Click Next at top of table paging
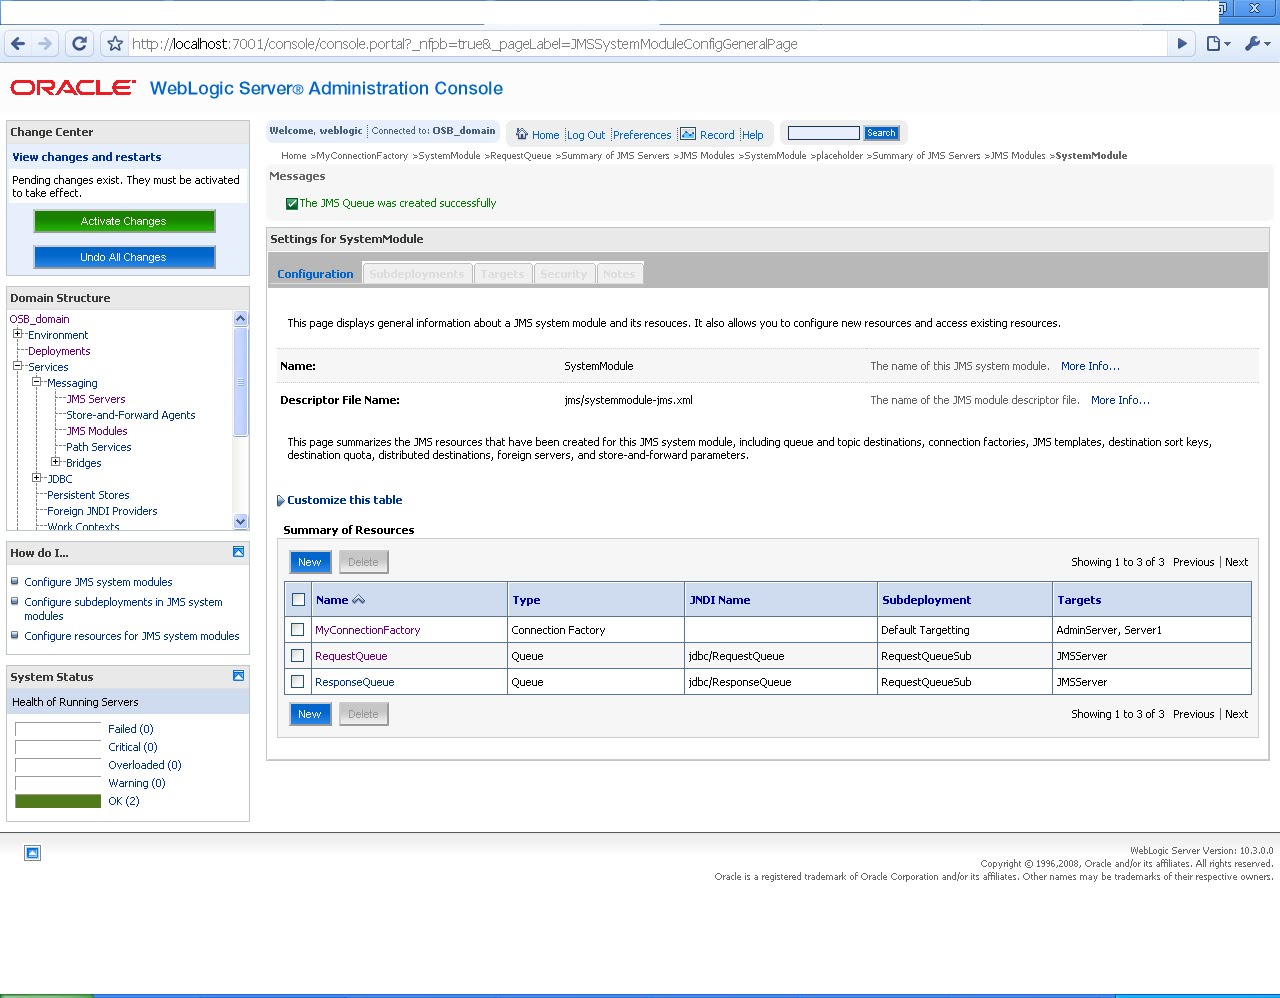 (1237, 562)
